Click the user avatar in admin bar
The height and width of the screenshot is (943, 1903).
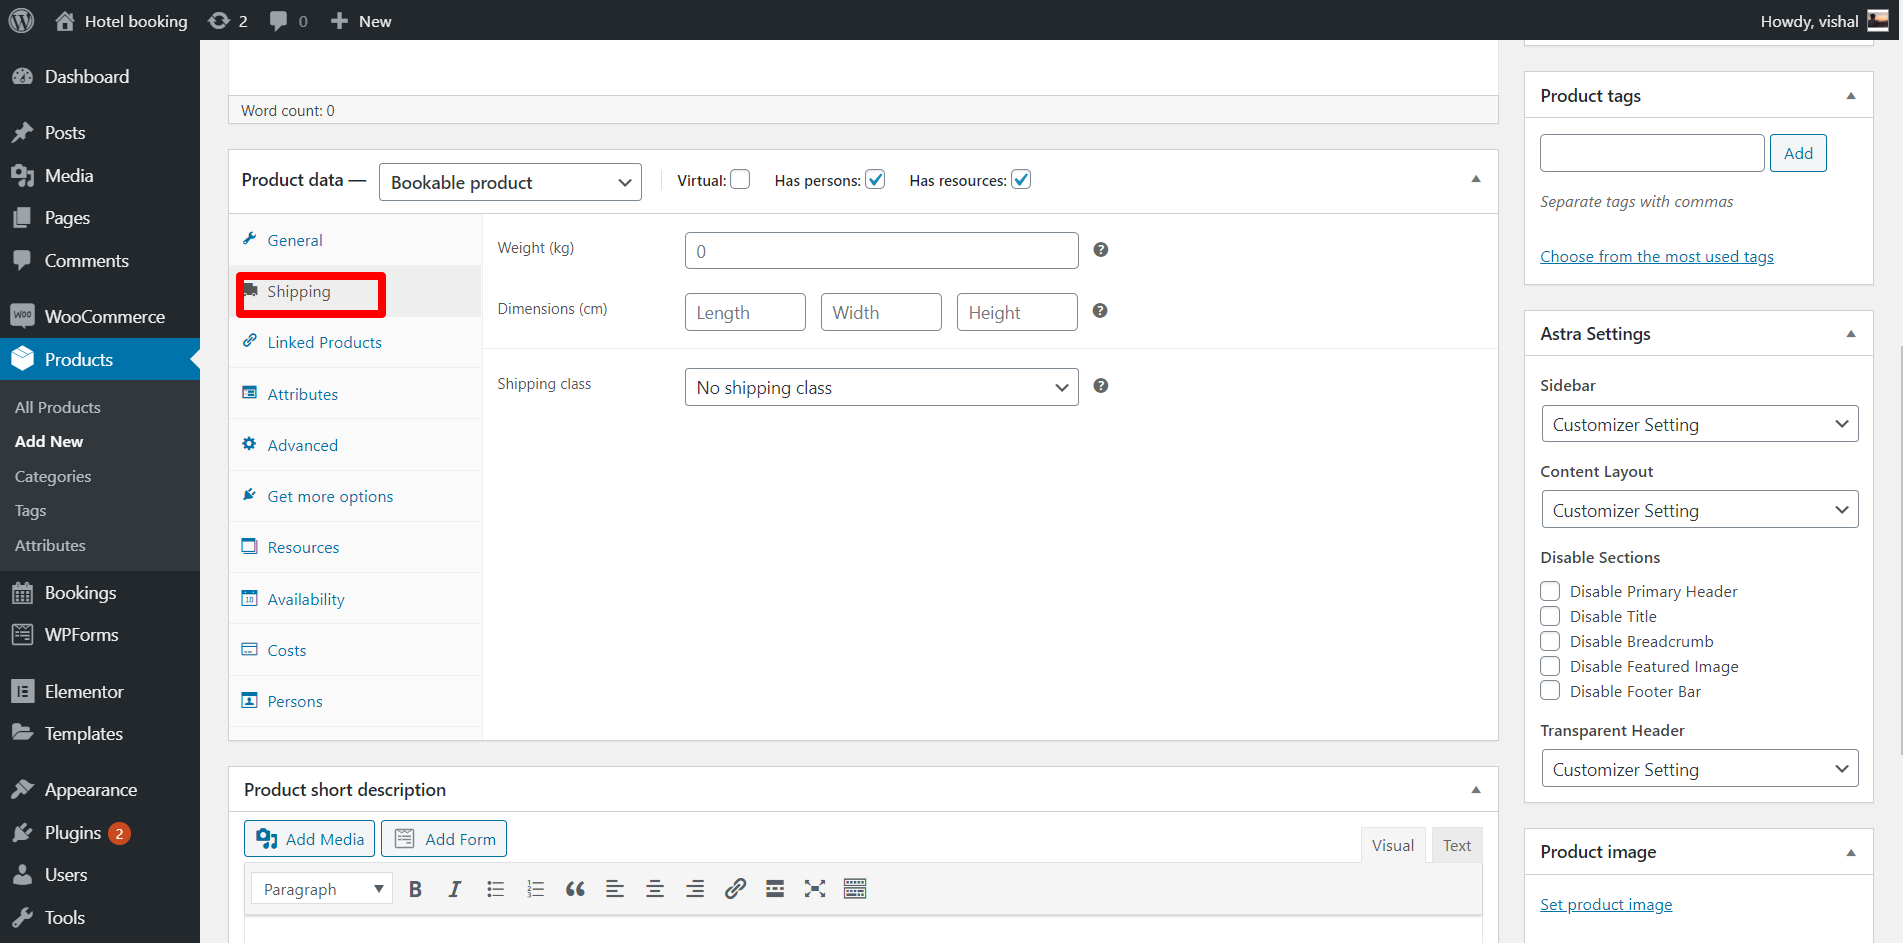[1878, 21]
